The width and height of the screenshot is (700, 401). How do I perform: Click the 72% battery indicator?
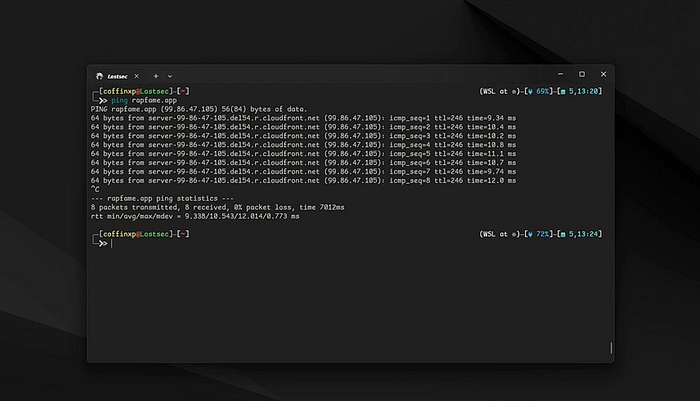(539, 234)
